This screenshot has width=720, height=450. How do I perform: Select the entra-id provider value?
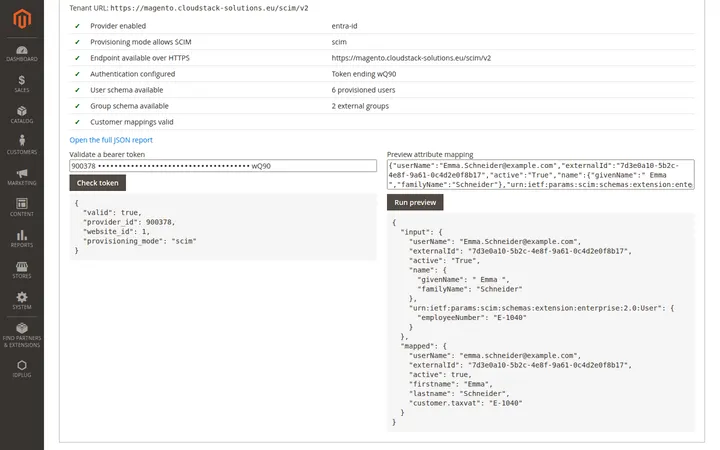[x=344, y=26]
